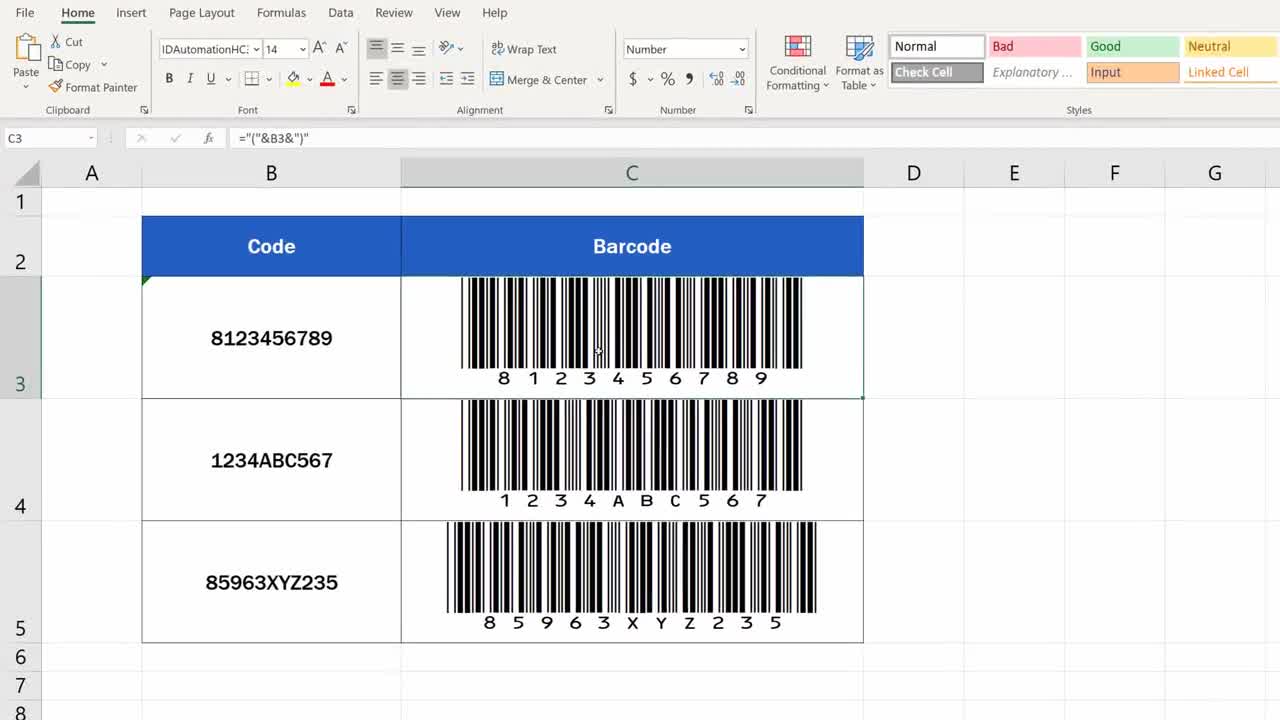Apply the Linked Cell style
Image resolution: width=1280 pixels, height=720 pixels.
(1231, 73)
